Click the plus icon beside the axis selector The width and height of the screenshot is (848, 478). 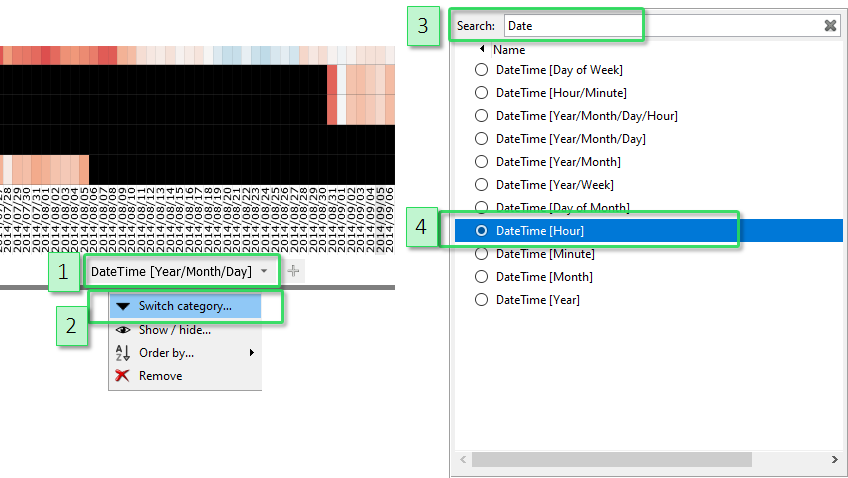293,271
